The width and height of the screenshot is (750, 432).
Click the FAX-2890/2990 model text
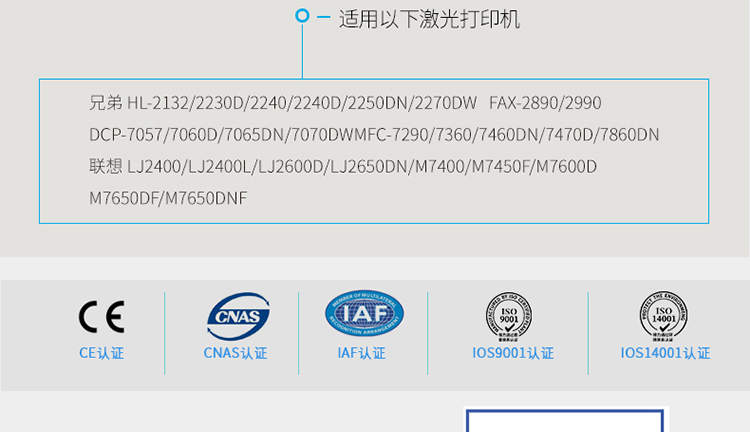click(545, 103)
